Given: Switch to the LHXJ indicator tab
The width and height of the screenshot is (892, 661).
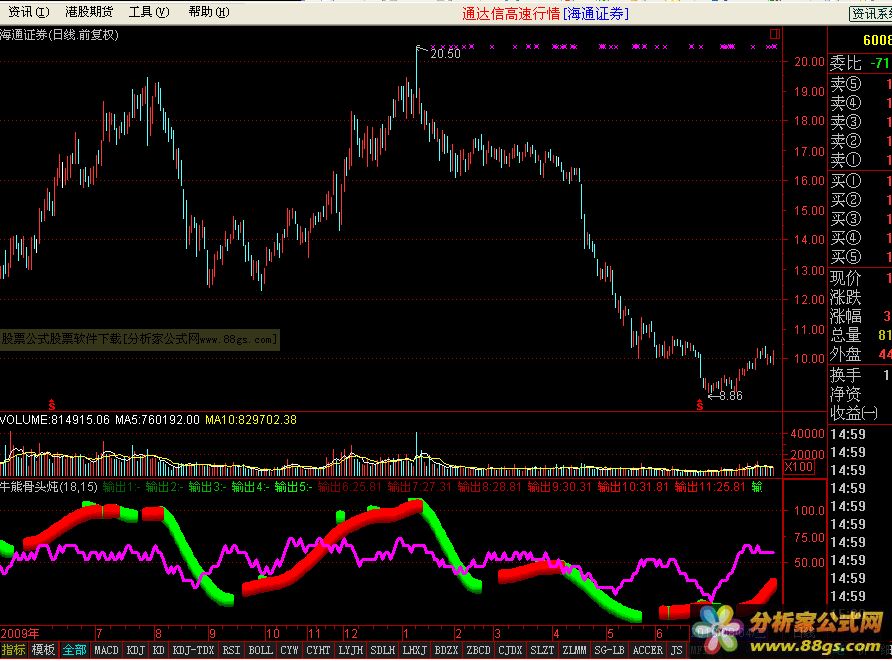Looking at the screenshot, I should (414, 650).
